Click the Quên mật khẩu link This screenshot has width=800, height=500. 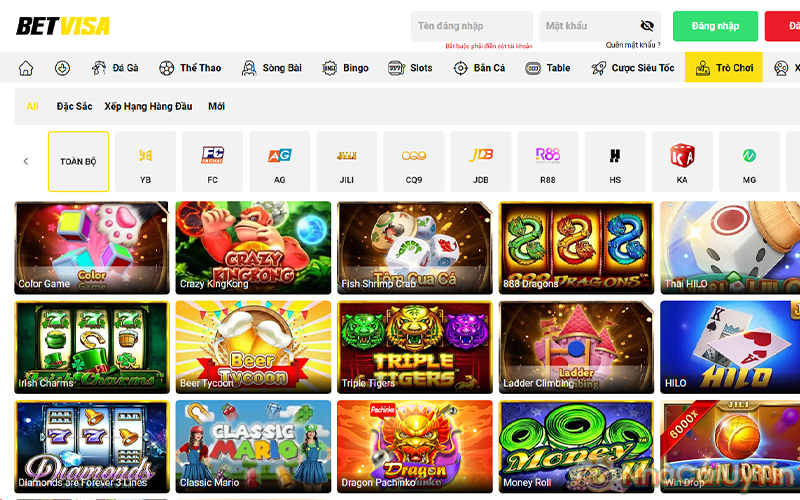[x=633, y=45]
